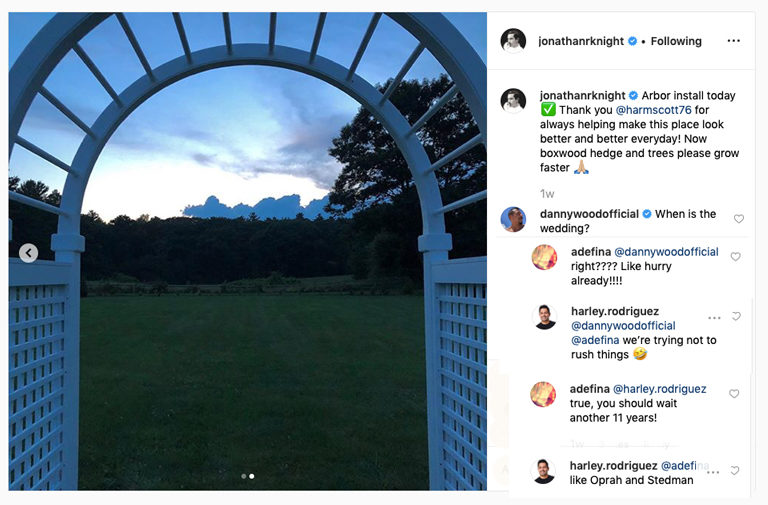Image resolution: width=768 pixels, height=505 pixels.
Task: Open the jonathanrknight username in the header
Action: click(581, 41)
